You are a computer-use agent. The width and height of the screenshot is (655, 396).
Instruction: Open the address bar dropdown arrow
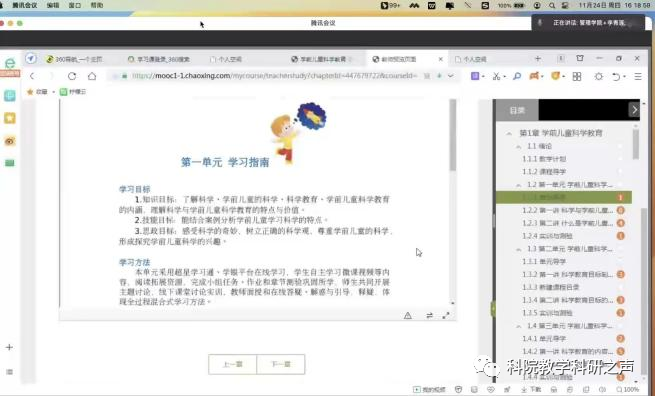(451, 76)
